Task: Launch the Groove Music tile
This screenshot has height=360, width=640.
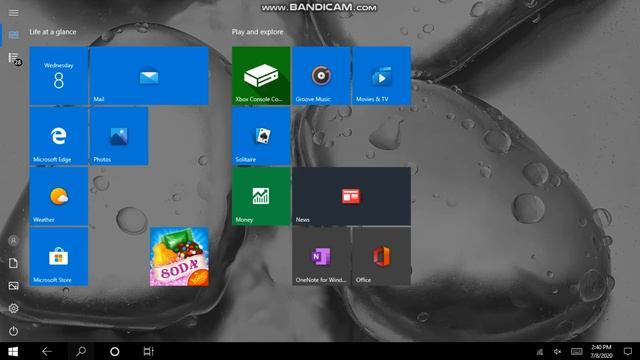Action: pos(321,76)
